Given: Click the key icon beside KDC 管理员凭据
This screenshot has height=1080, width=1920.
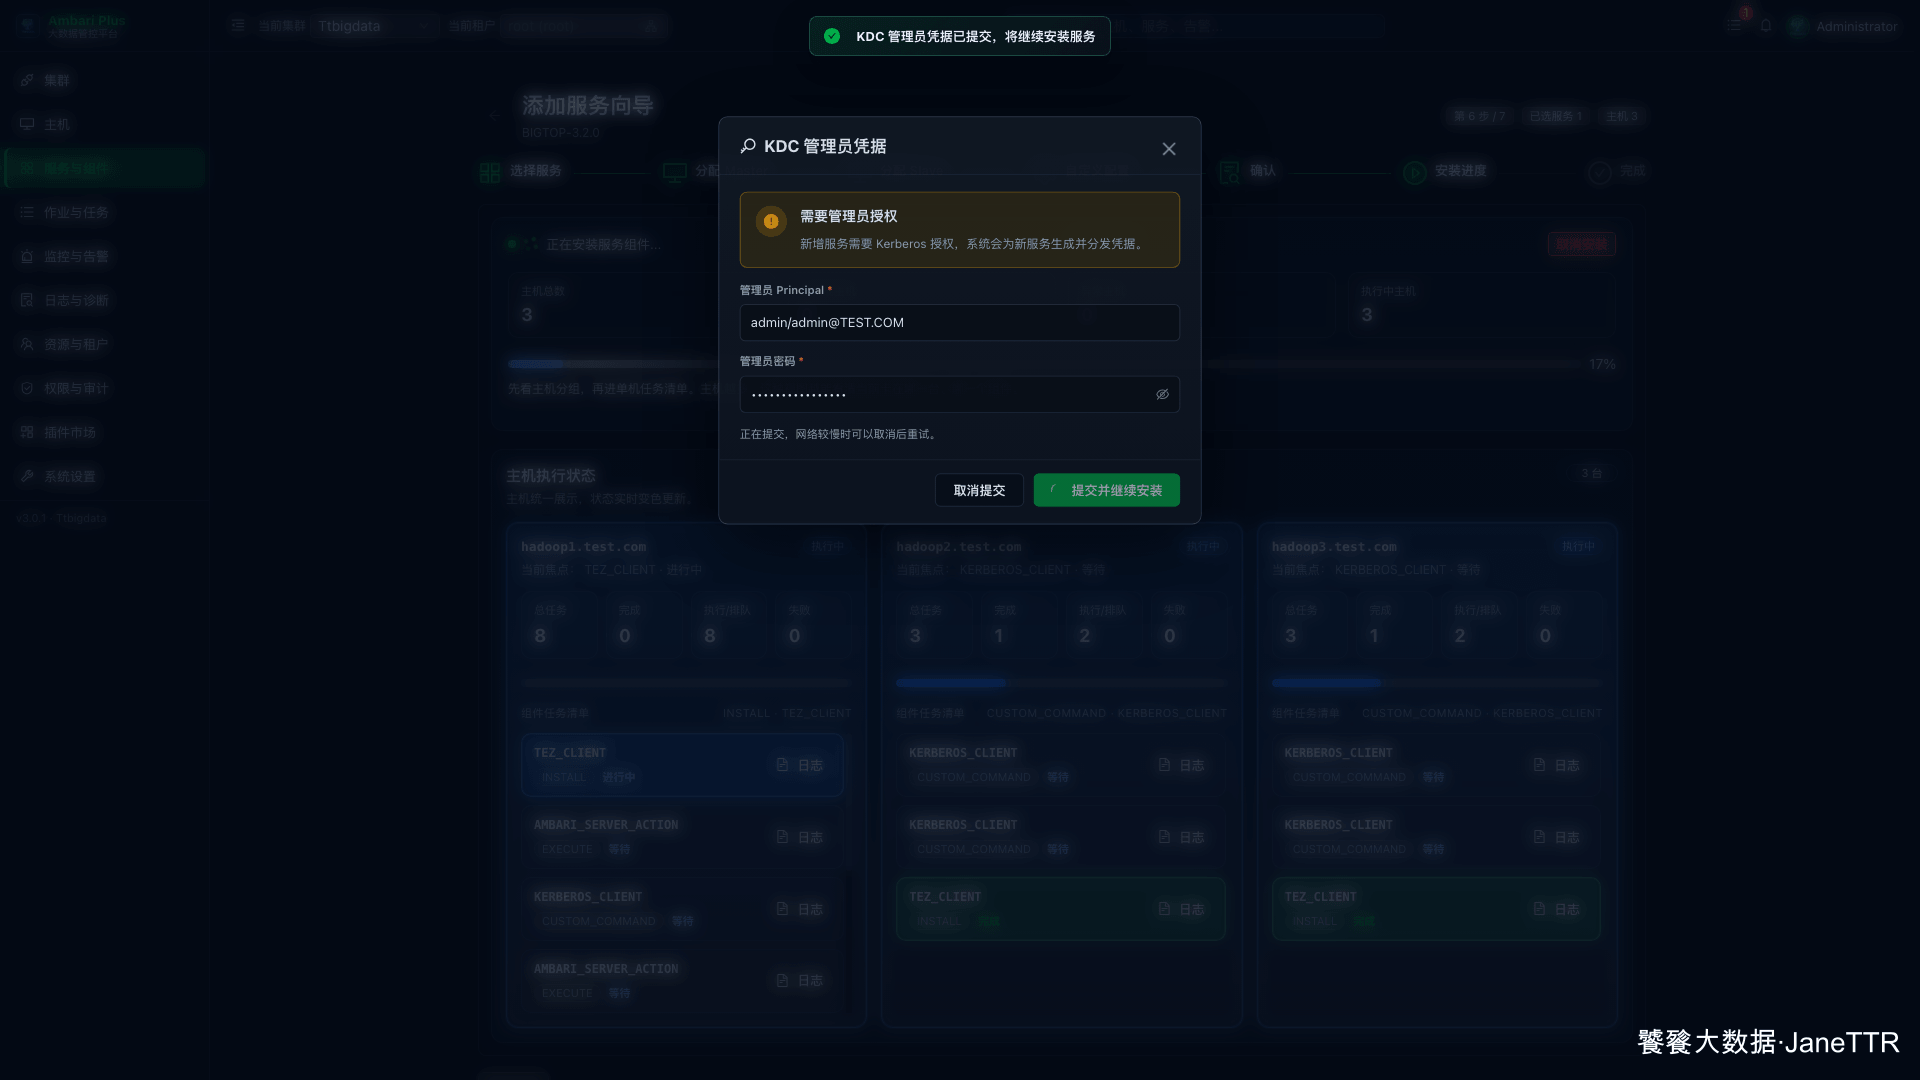Looking at the screenshot, I should coord(748,146).
